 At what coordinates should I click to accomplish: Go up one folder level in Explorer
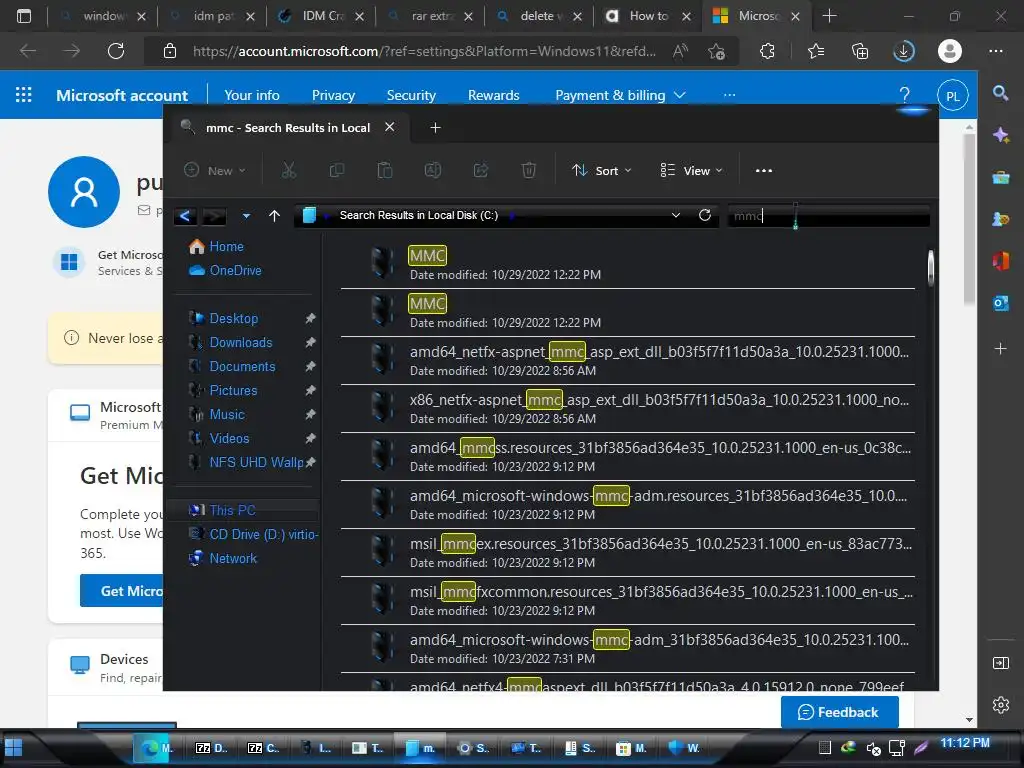point(274,216)
